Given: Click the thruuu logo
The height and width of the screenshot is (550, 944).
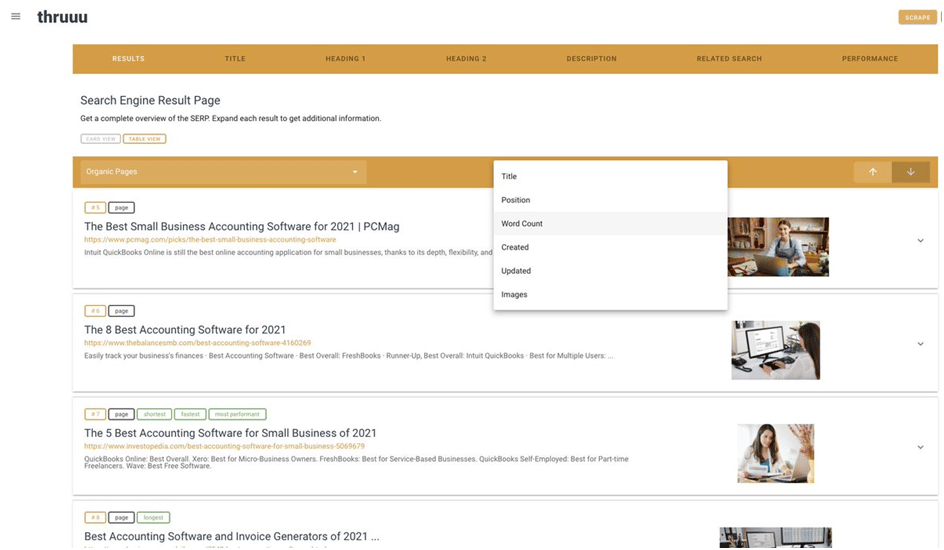Looking at the screenshot, I should coord(62,17).
